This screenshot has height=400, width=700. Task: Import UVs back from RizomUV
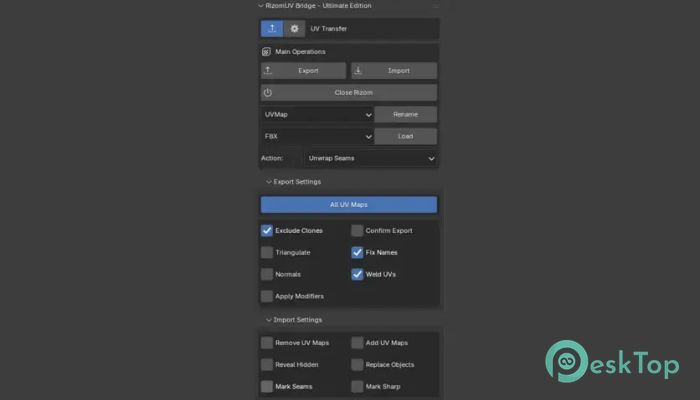394,71
